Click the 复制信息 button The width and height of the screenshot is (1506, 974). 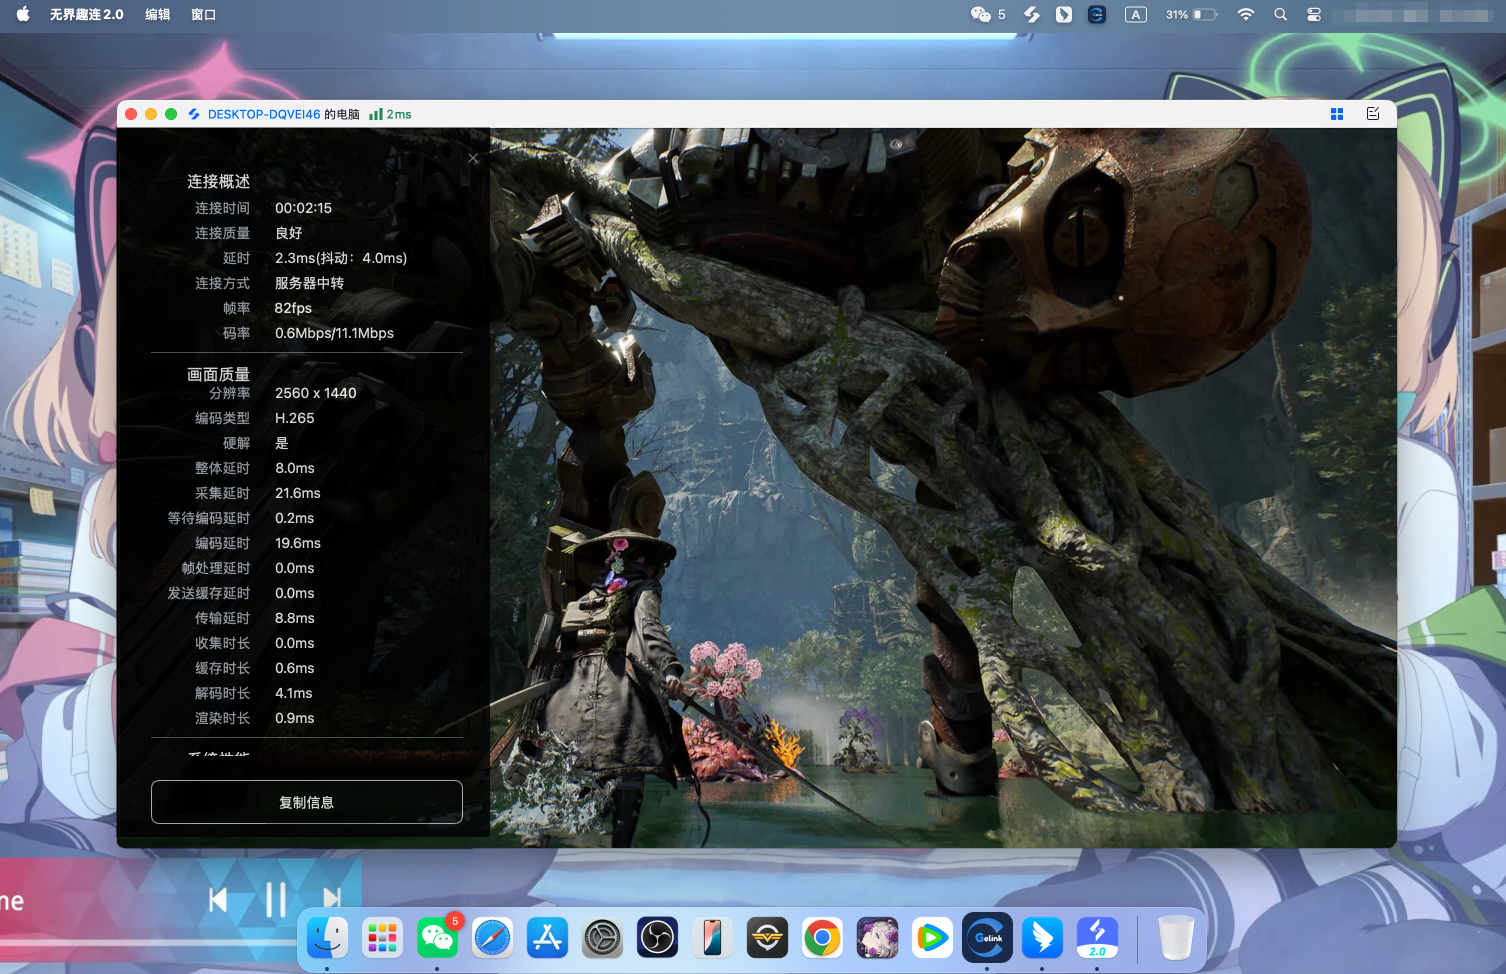tap(307, 802)
